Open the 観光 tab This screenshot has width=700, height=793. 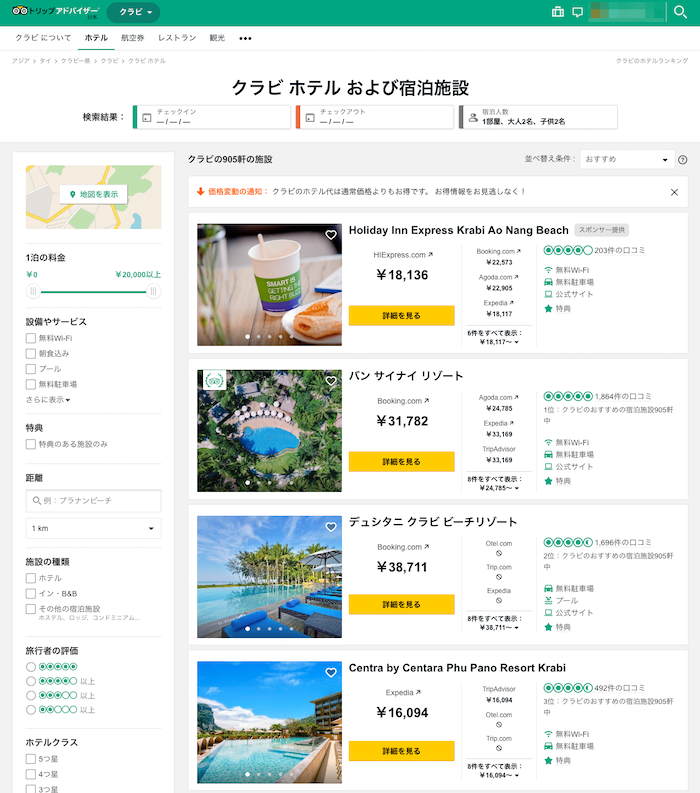click(x=217, y=38)
